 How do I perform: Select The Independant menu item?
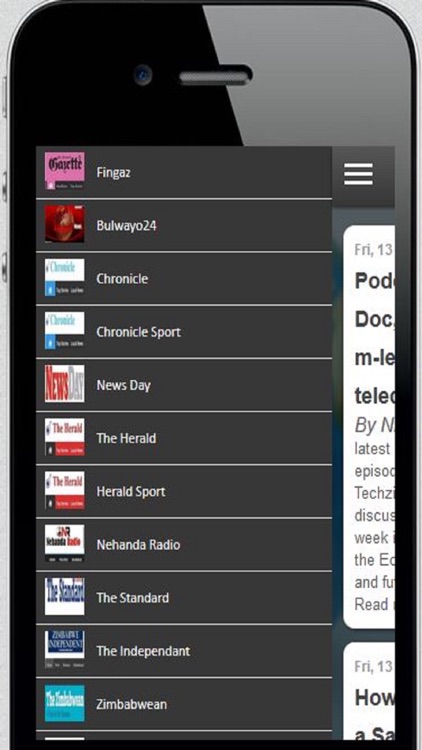click(184, 651)
